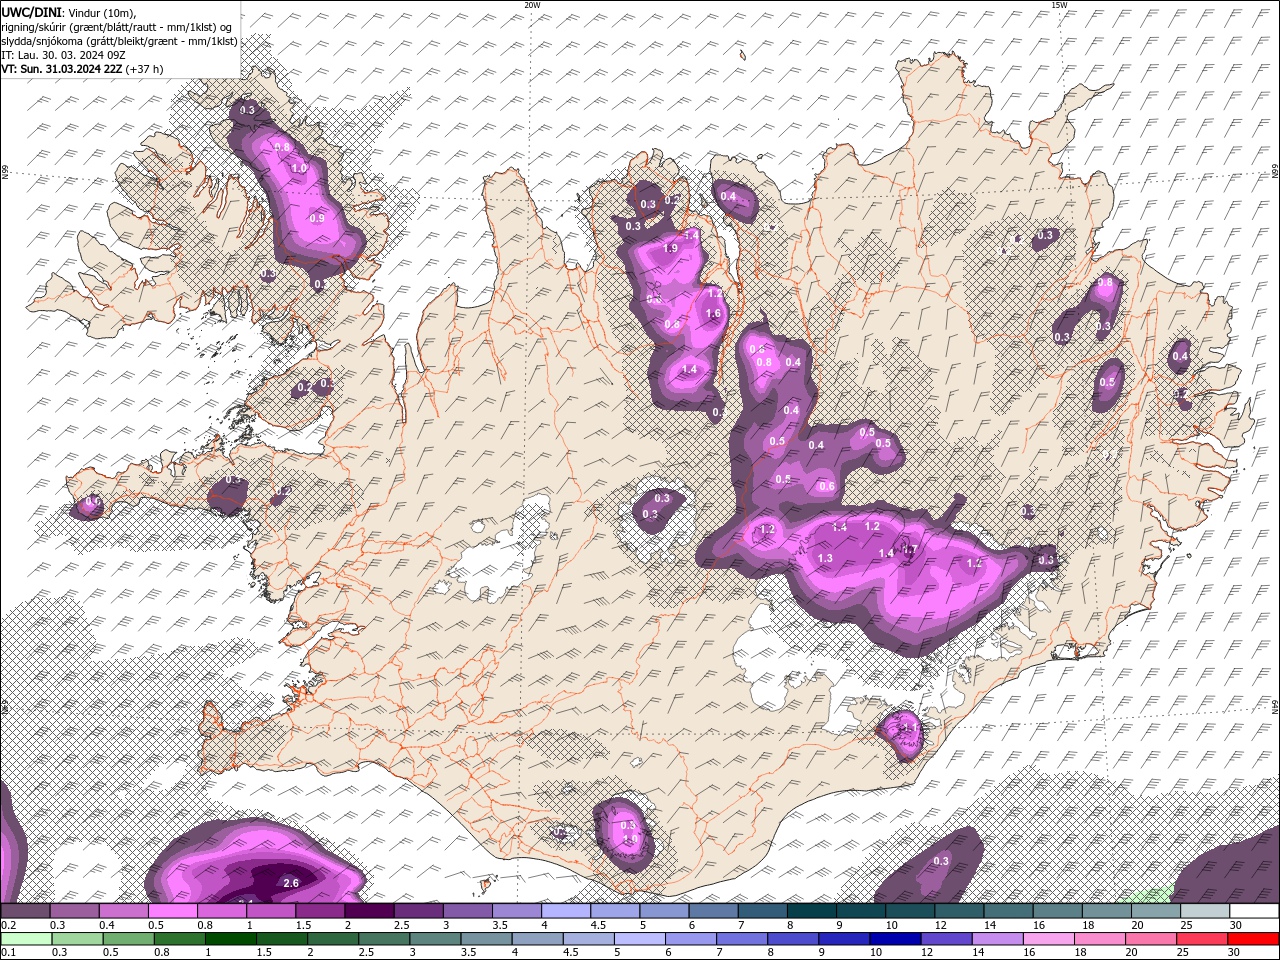The image size is (1280, 960).
Task: Click the '1.3' precipitation value over the glacier
Action: click(825, 558)
